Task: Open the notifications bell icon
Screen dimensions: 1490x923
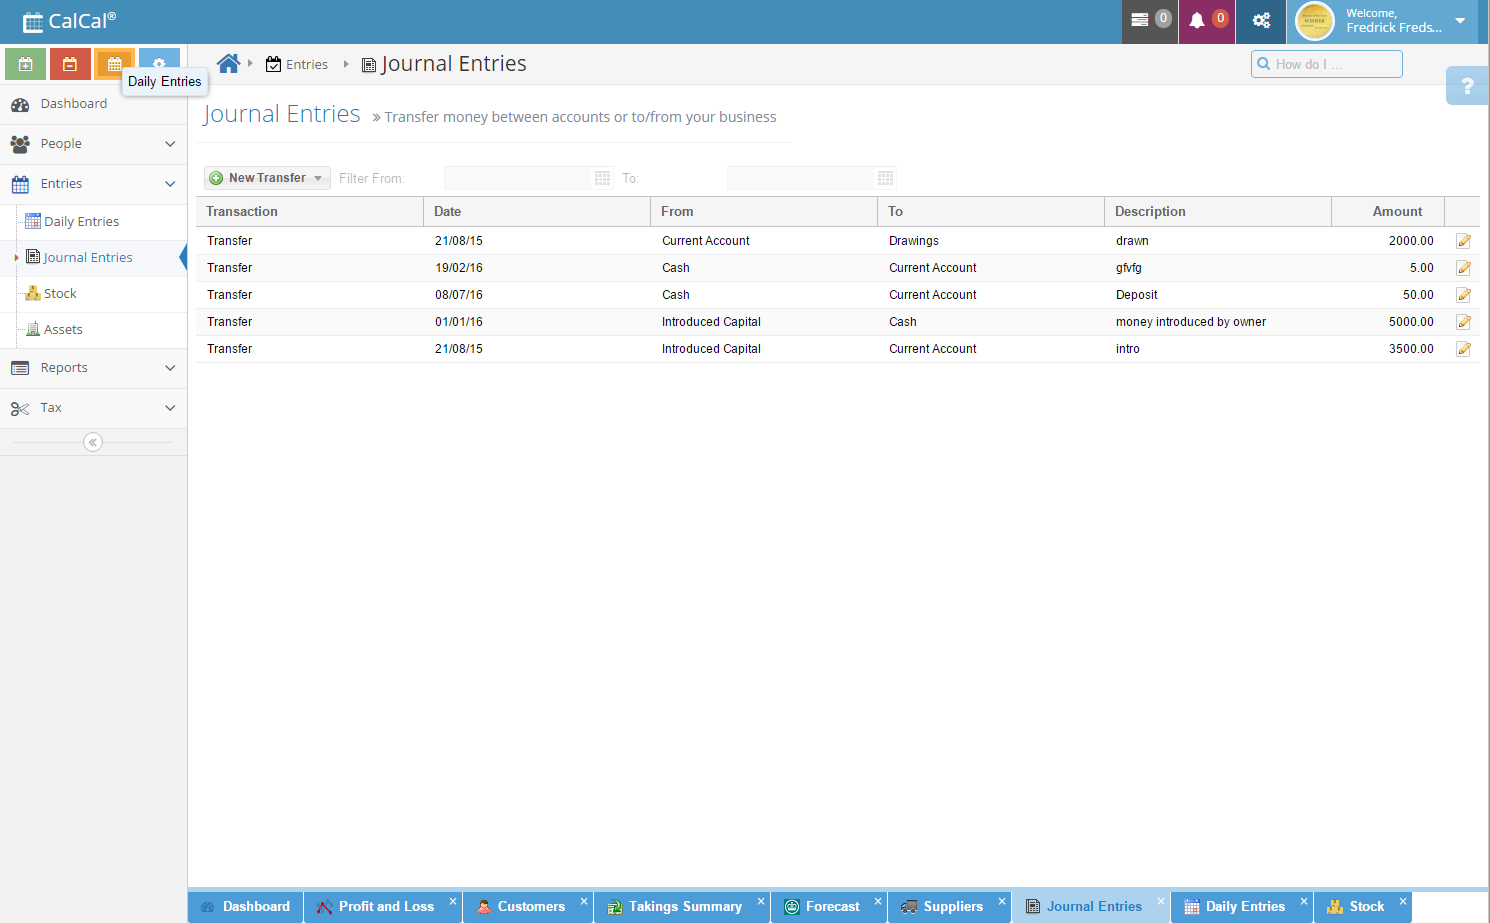Action: (1197, 21)
